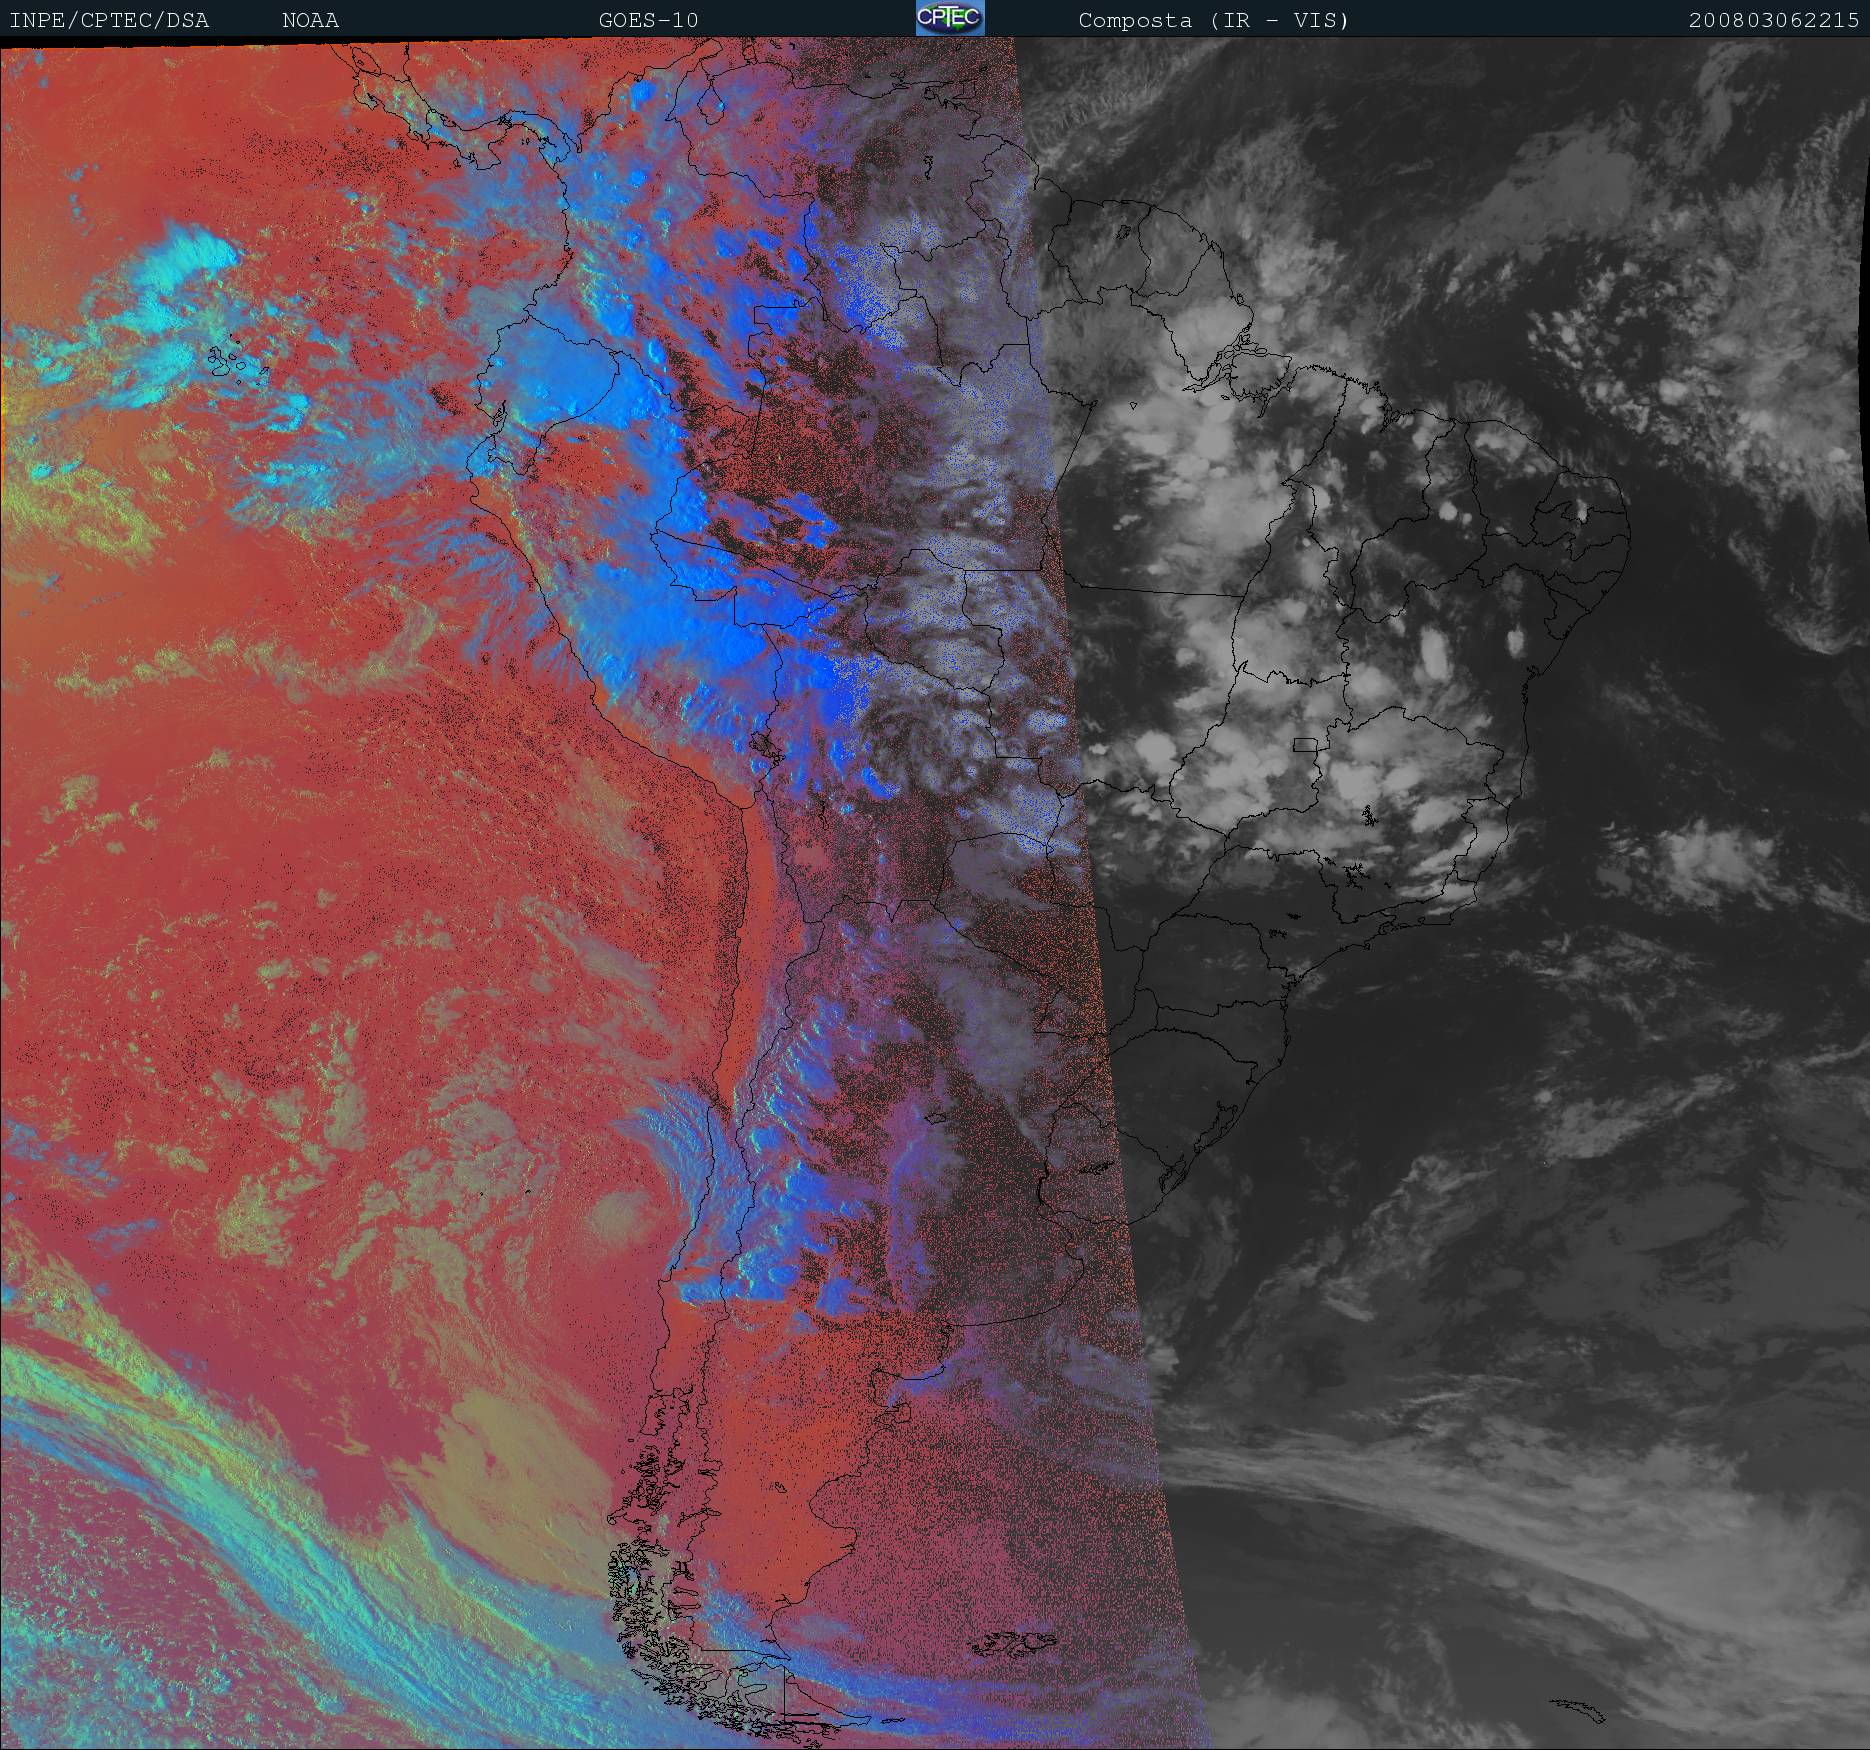
Task: Click the 200803062215 timestamp
Action: [x=1774, y=20]
